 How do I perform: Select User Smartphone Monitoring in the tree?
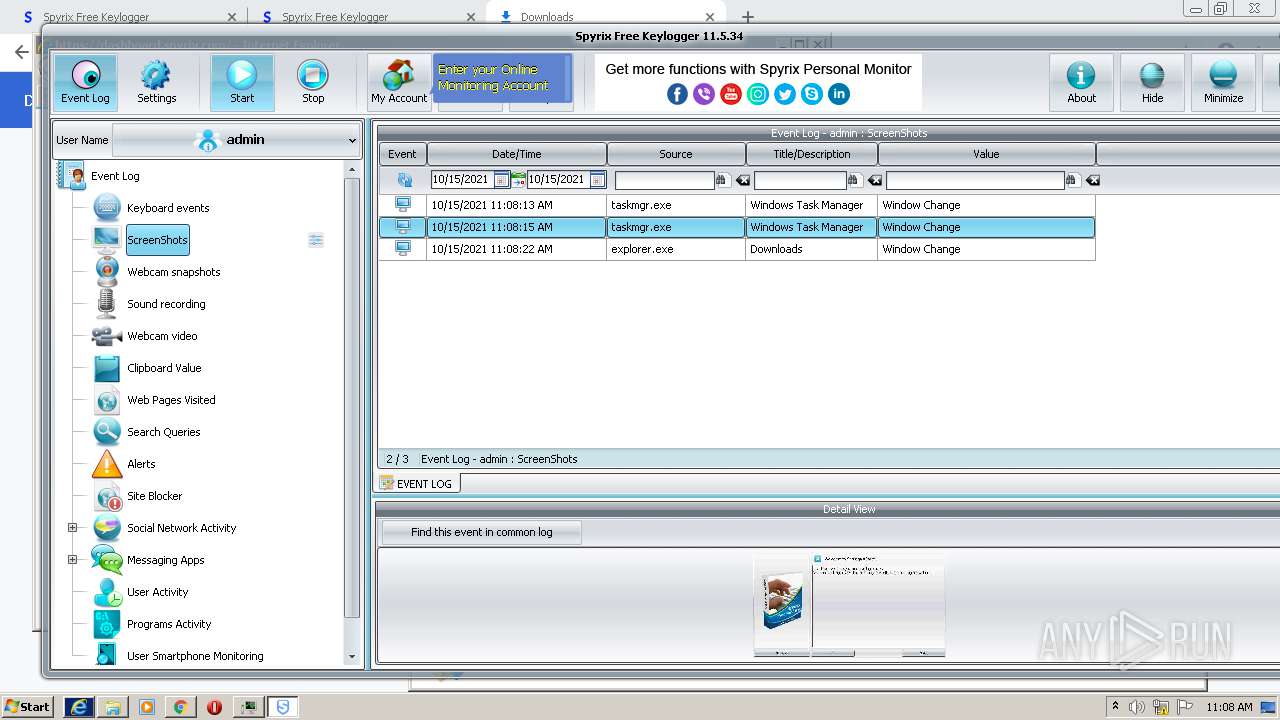[x=195, y=656]
